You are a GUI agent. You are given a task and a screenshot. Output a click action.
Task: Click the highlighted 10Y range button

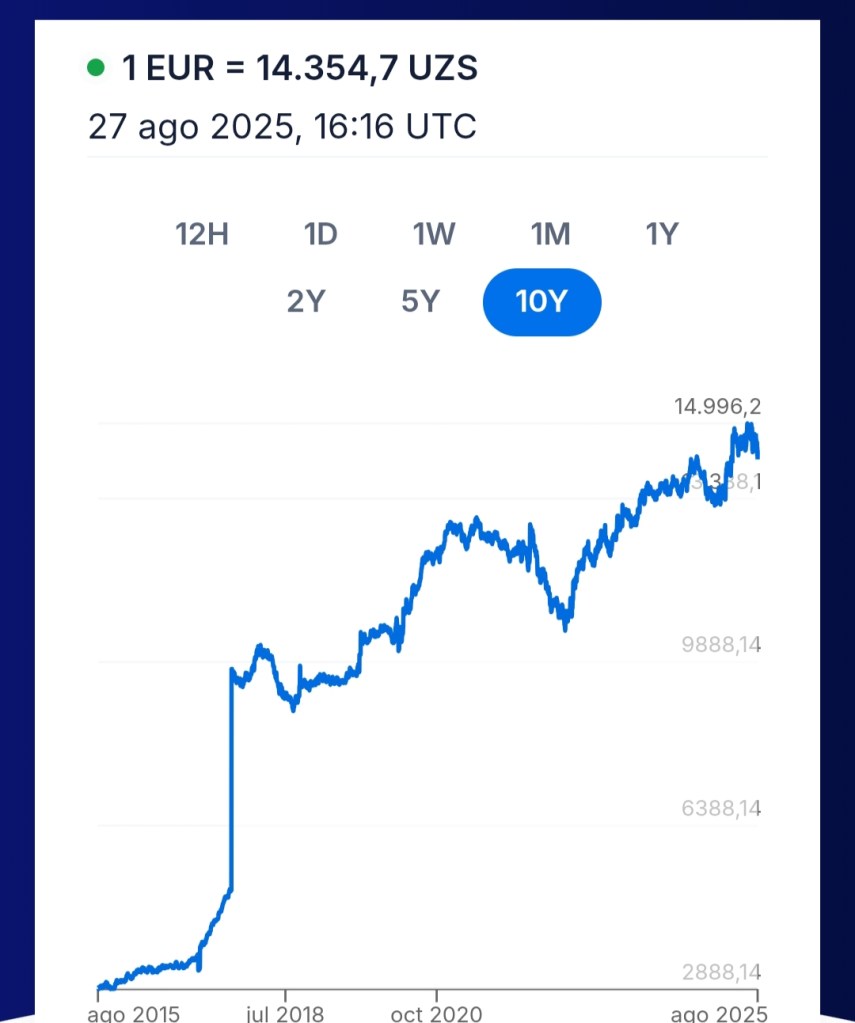pos(541,301)
